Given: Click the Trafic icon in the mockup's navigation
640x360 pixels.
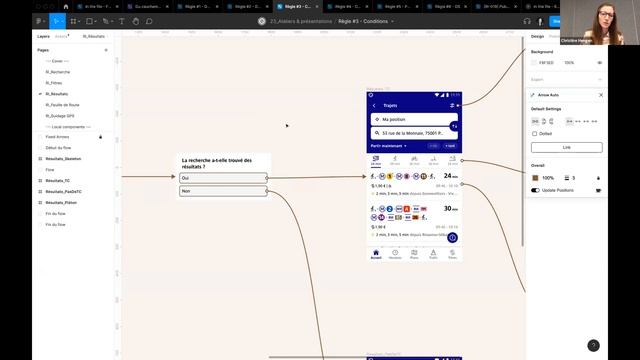Looking at the screenshot, I should tap(433, 255).
